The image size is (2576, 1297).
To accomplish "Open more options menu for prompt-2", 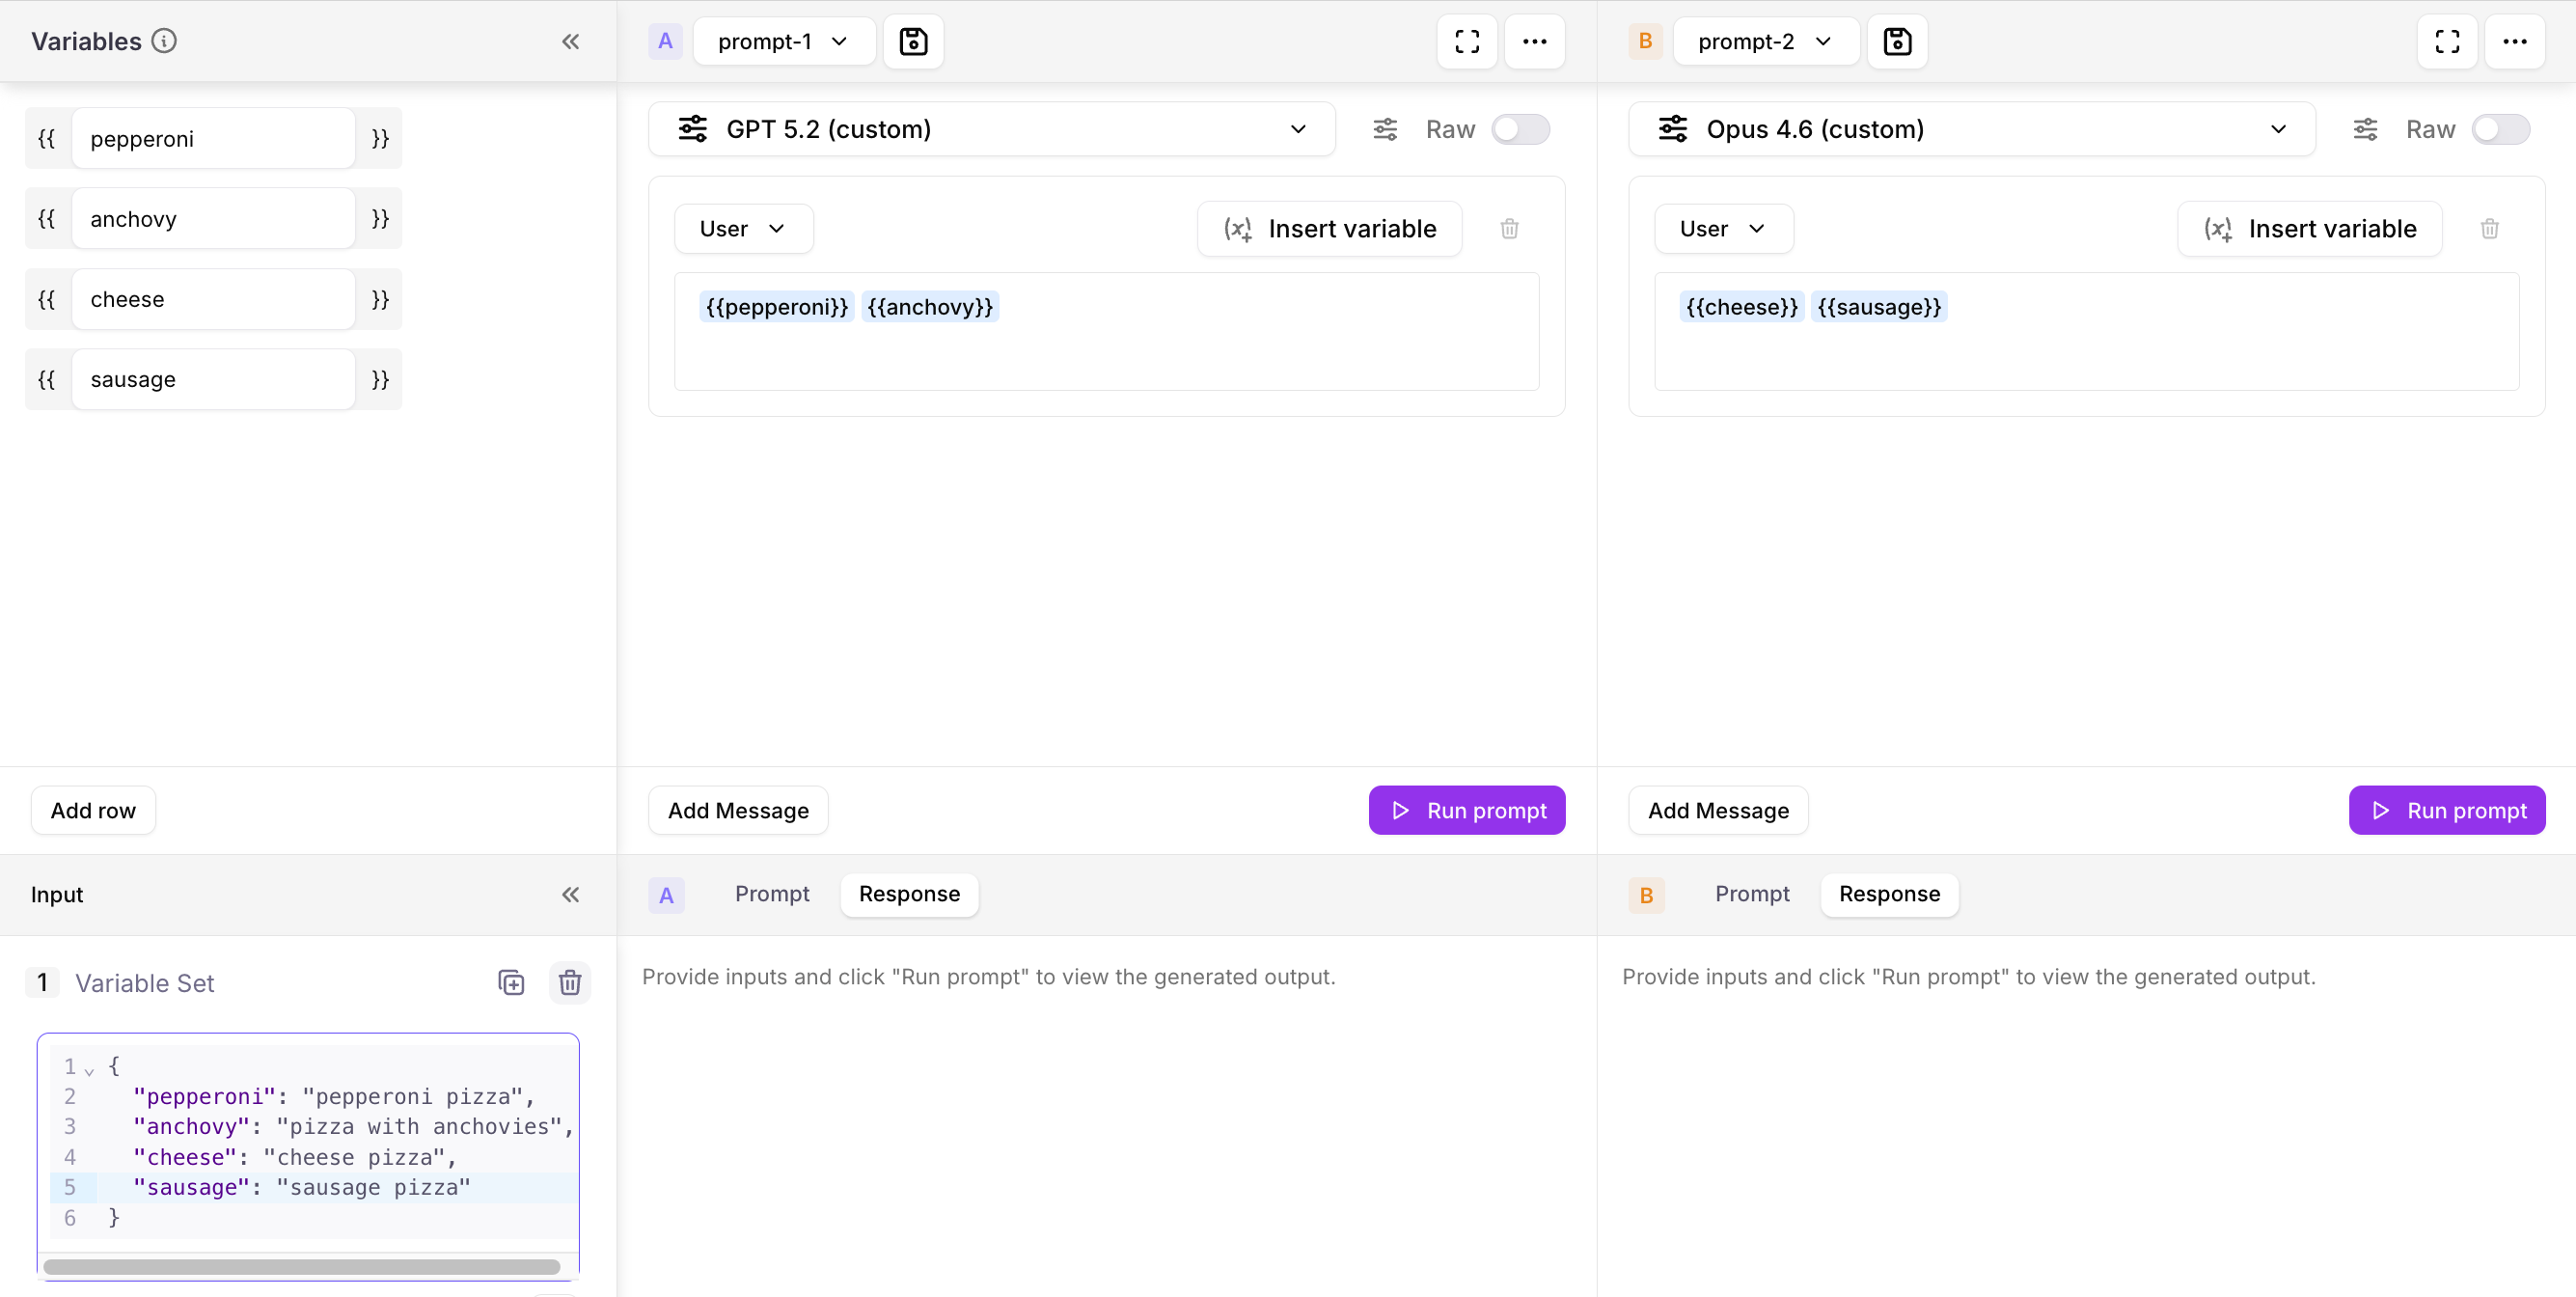I will [x=2514, y=42].
